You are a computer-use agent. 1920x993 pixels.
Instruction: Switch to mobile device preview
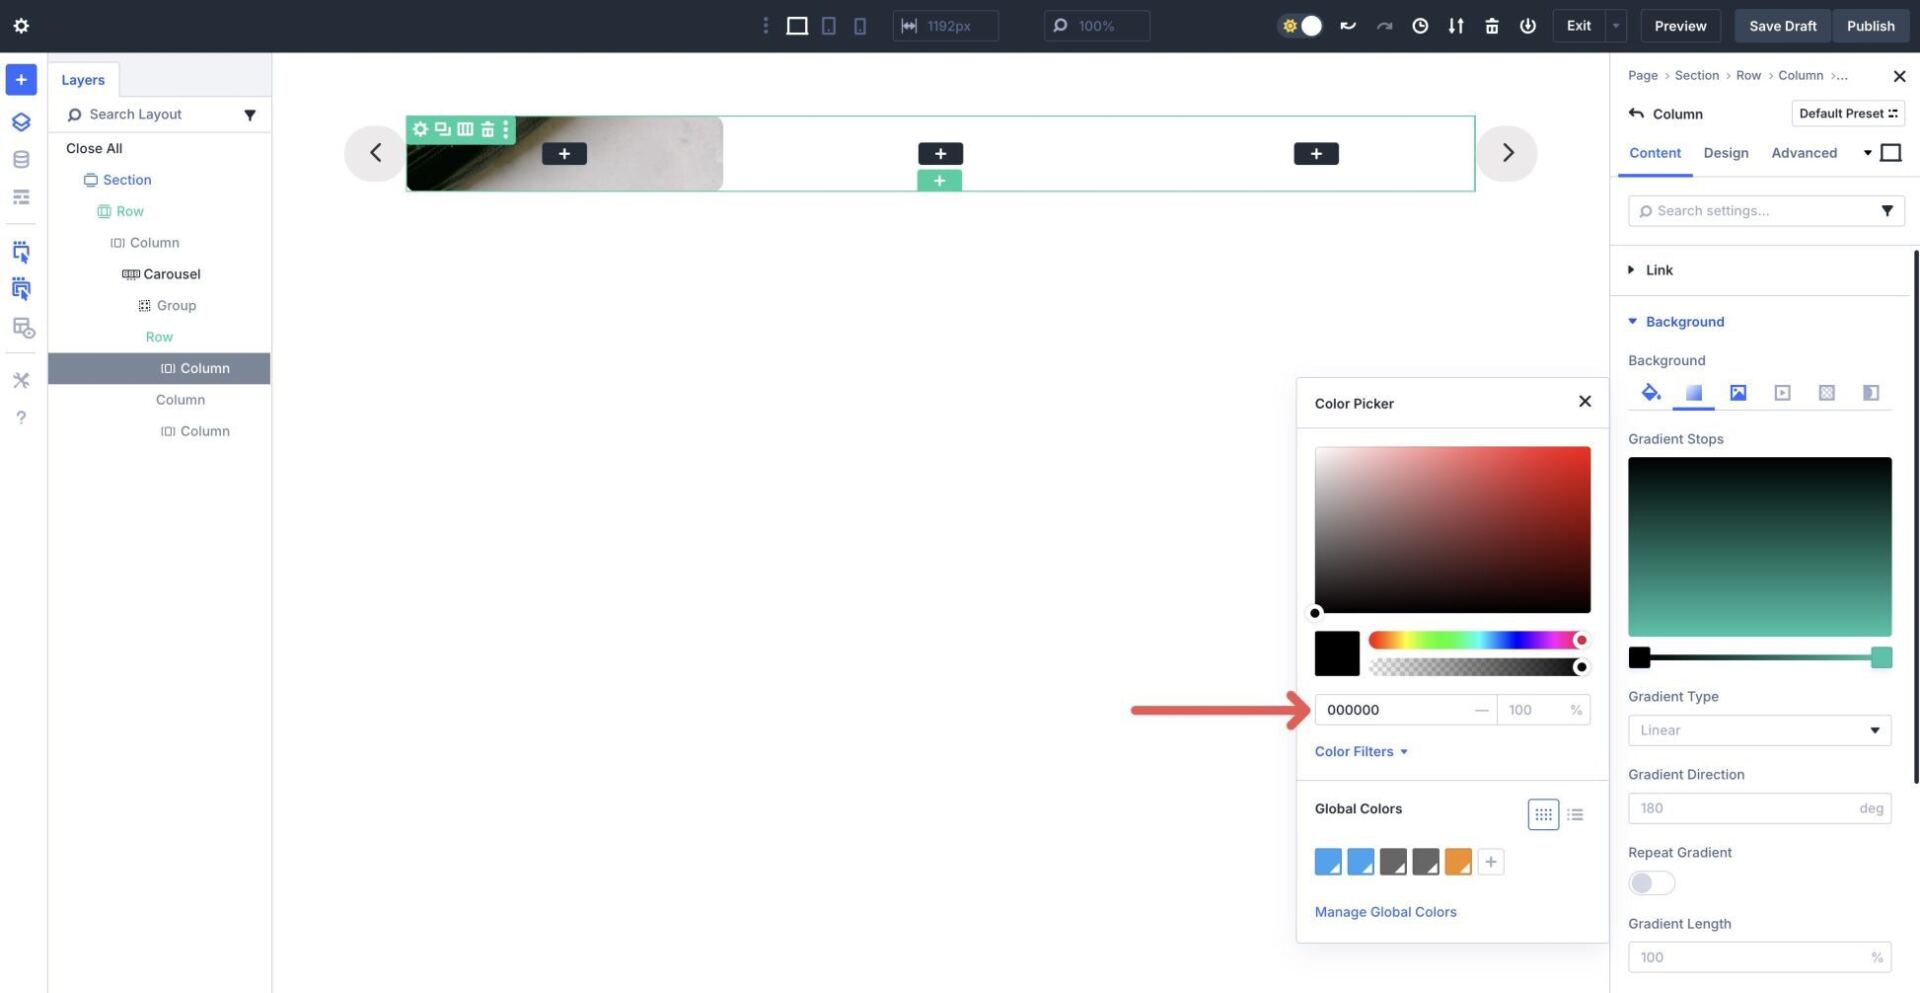(860, 25)
